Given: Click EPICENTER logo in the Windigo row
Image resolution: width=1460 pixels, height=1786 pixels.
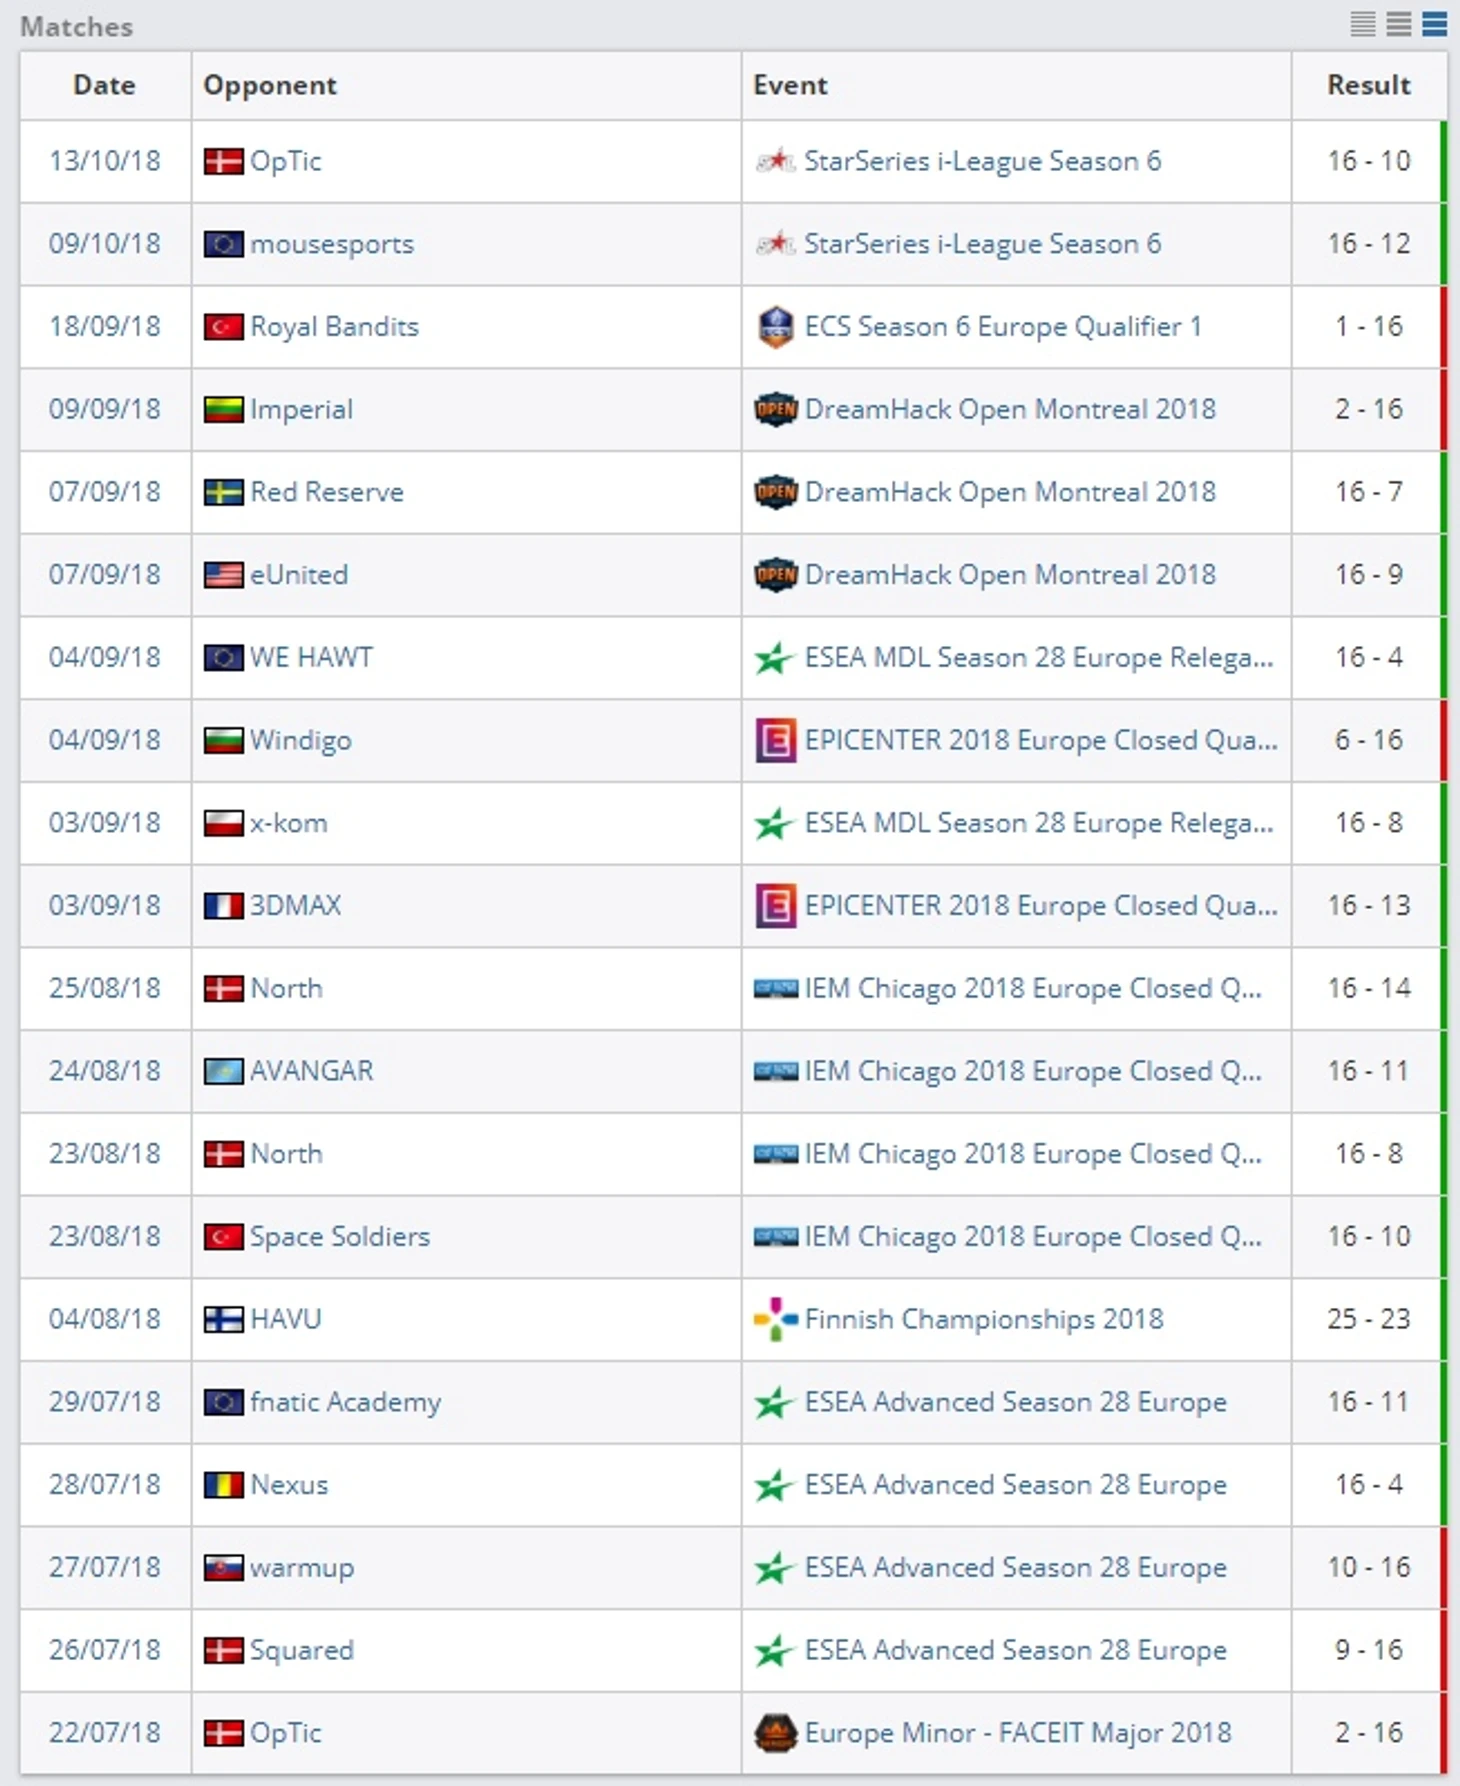Looking at the screenshot, I should pyautogui.click(x=775, y=741).
